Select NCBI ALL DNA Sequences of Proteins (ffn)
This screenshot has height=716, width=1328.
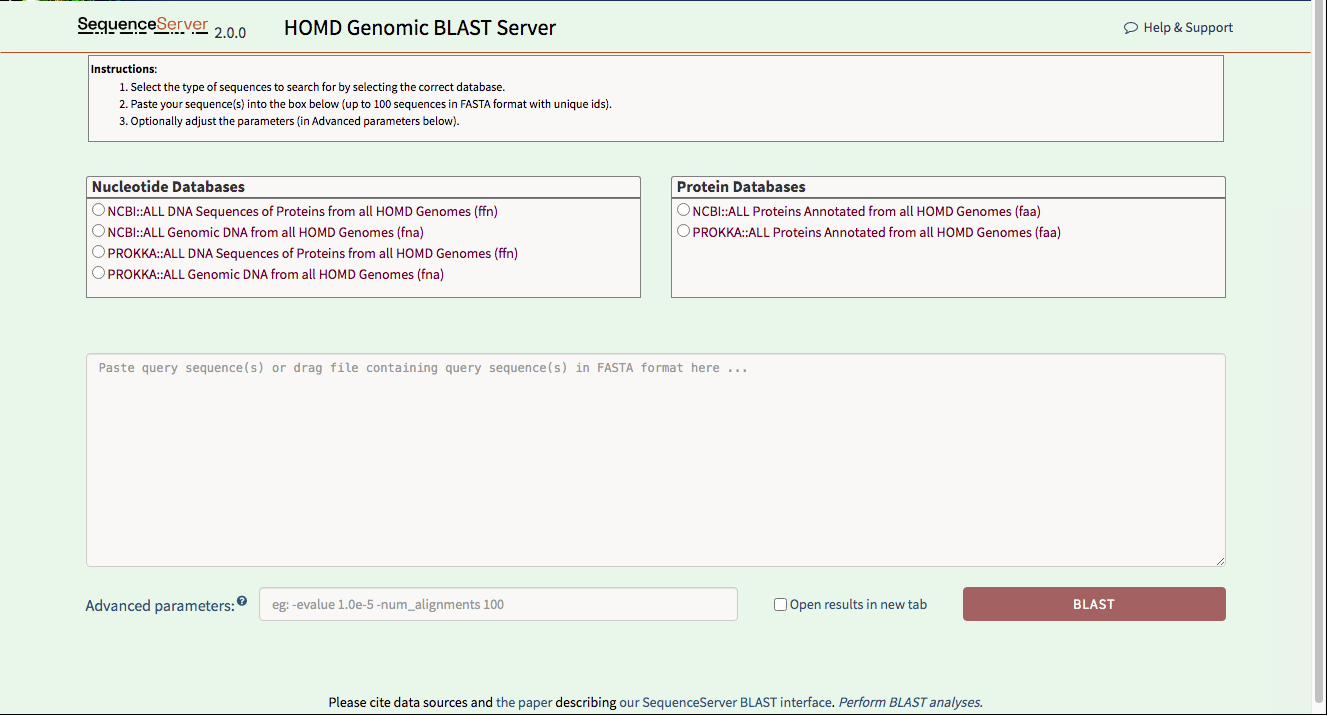pos(98,211)
